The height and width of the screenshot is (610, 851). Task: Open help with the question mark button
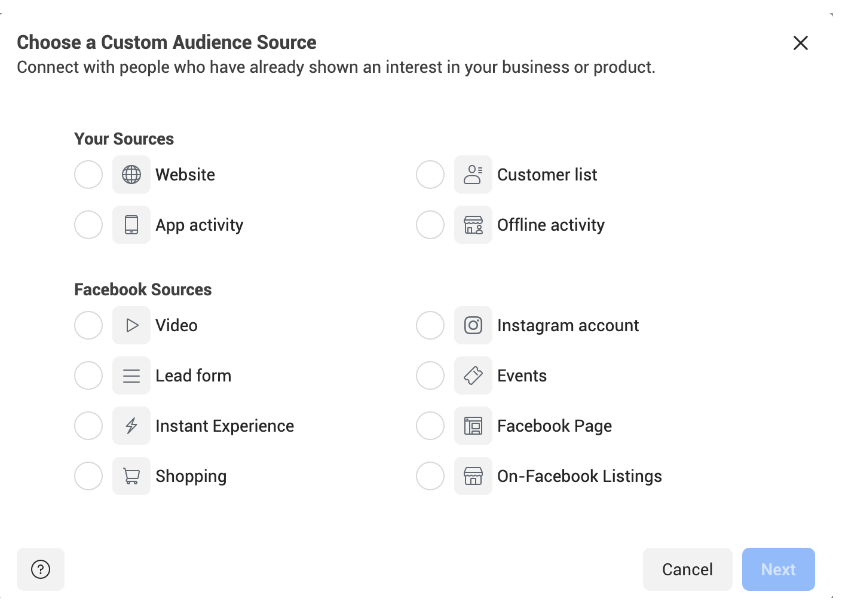pyautogui.click(x=41, y=569)
